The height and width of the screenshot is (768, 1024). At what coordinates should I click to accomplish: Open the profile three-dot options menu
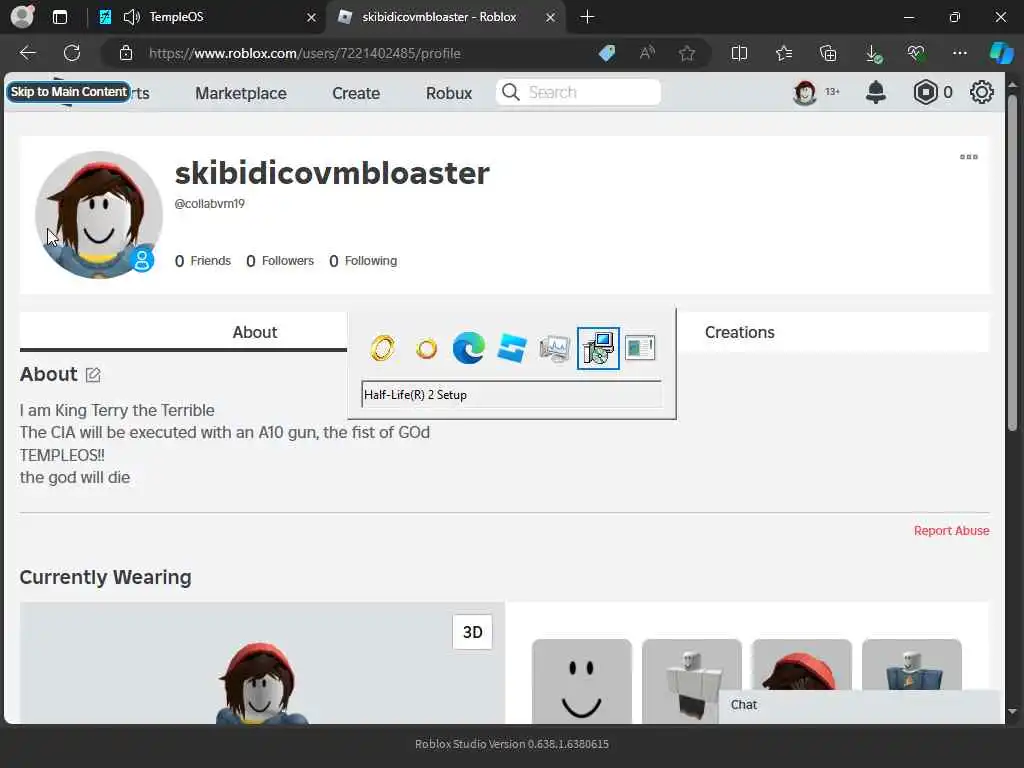click(x=968, y=157)
